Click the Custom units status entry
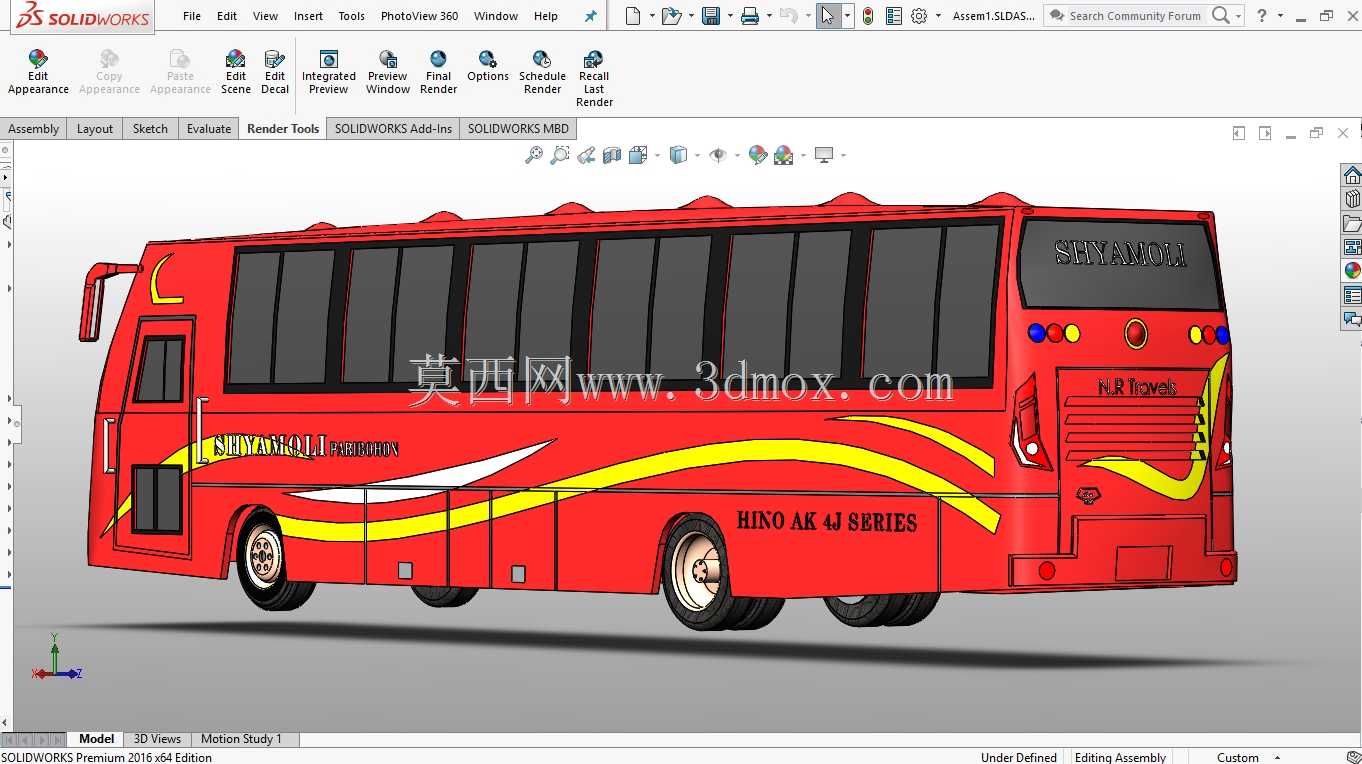This screenshot has height=764, width=1362. coord(1238,757)
